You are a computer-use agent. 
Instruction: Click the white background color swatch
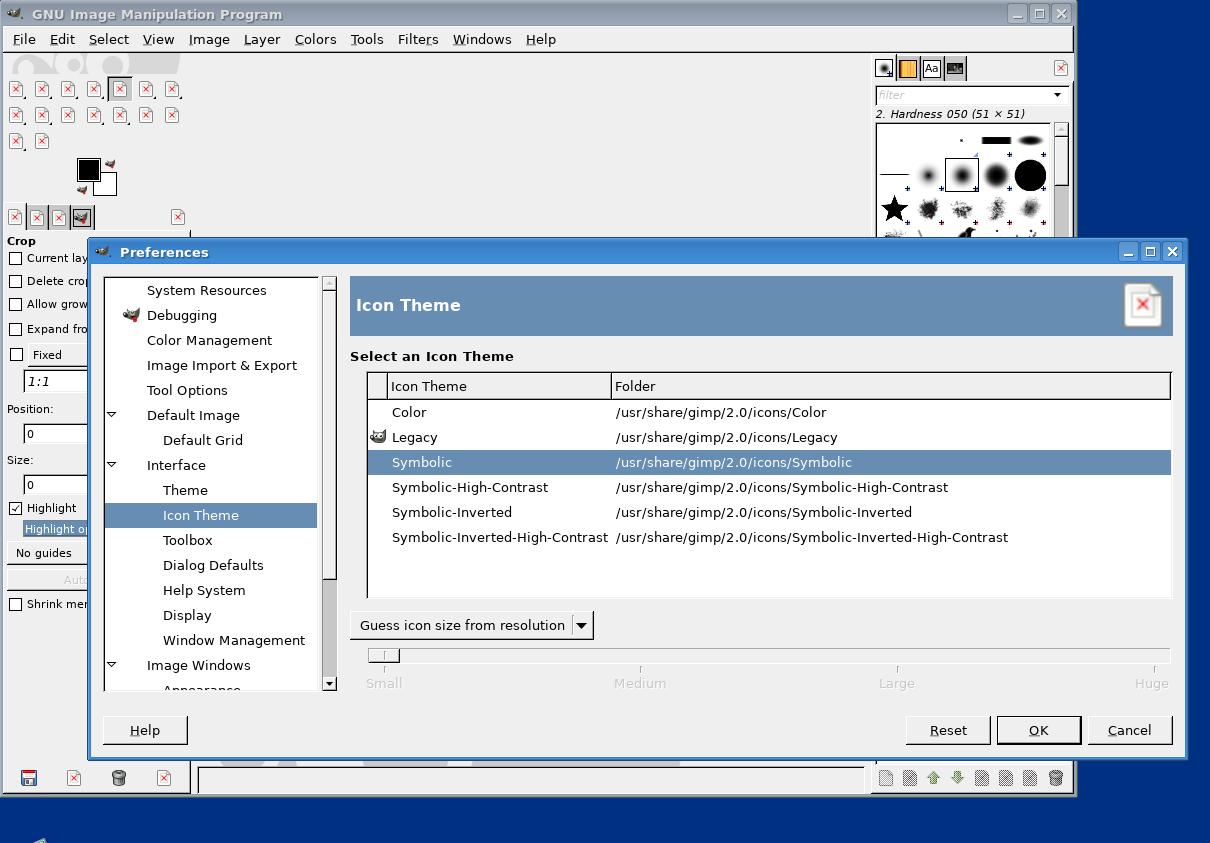coord(107,185)
